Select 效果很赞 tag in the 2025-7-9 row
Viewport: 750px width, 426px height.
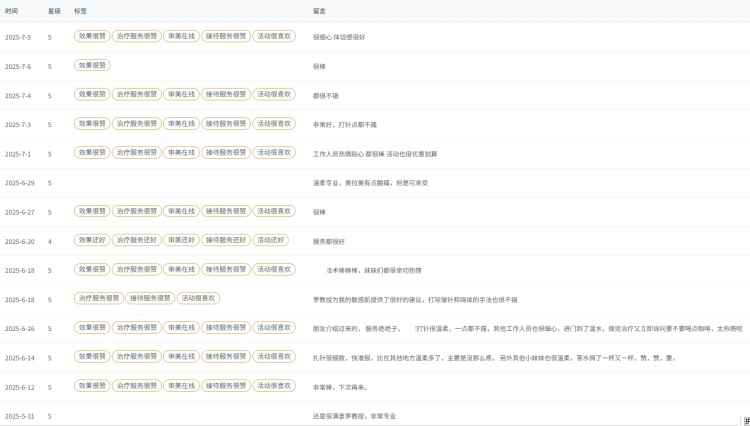[x=92, y=36]
